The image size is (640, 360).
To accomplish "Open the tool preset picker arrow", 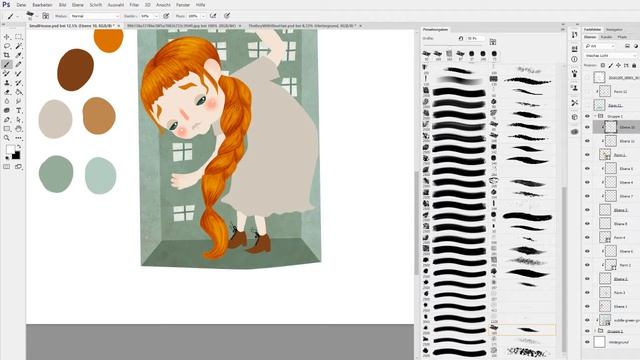I will [x=17, y=16].
